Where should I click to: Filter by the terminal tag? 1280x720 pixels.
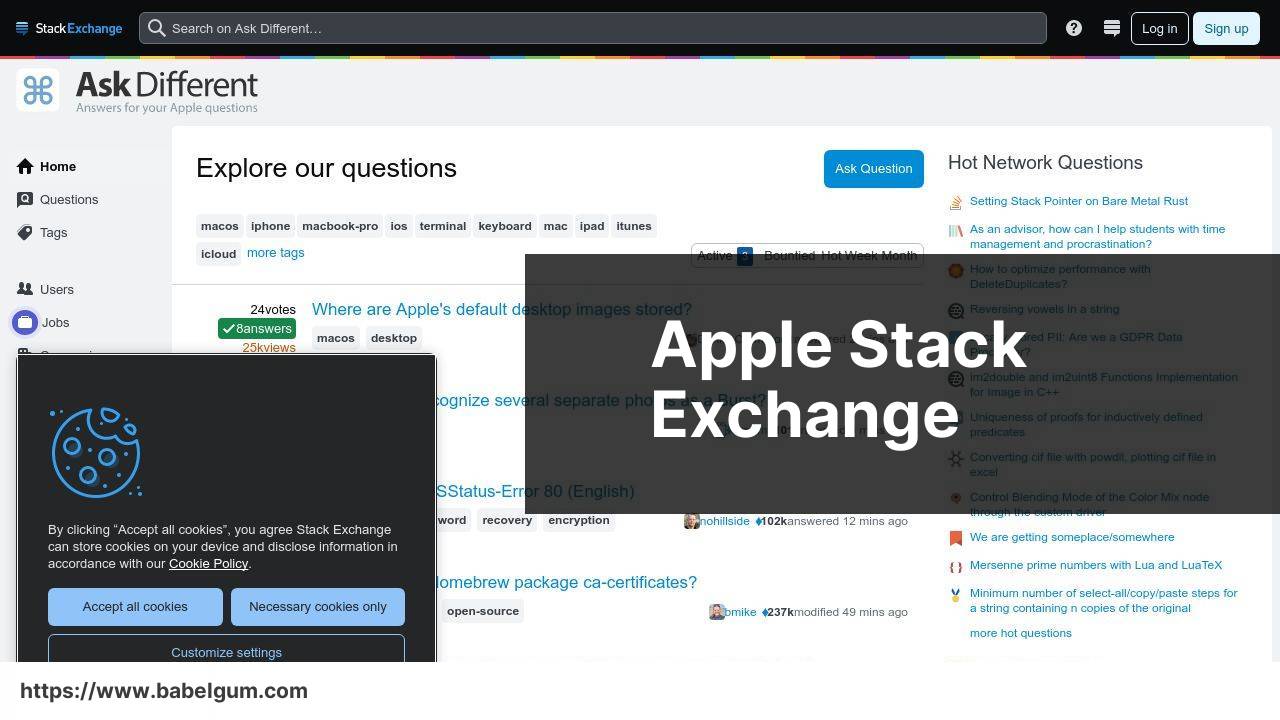coord(443,226)
